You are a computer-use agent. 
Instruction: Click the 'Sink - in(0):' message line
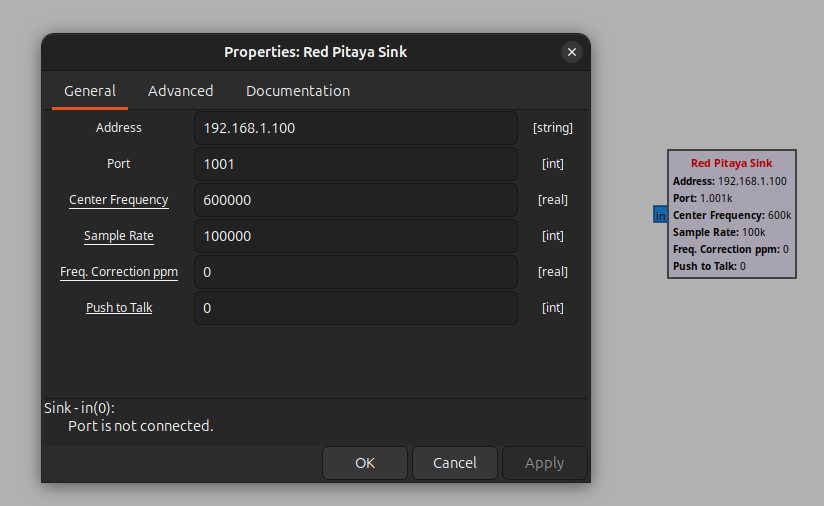tap(79, 408)
